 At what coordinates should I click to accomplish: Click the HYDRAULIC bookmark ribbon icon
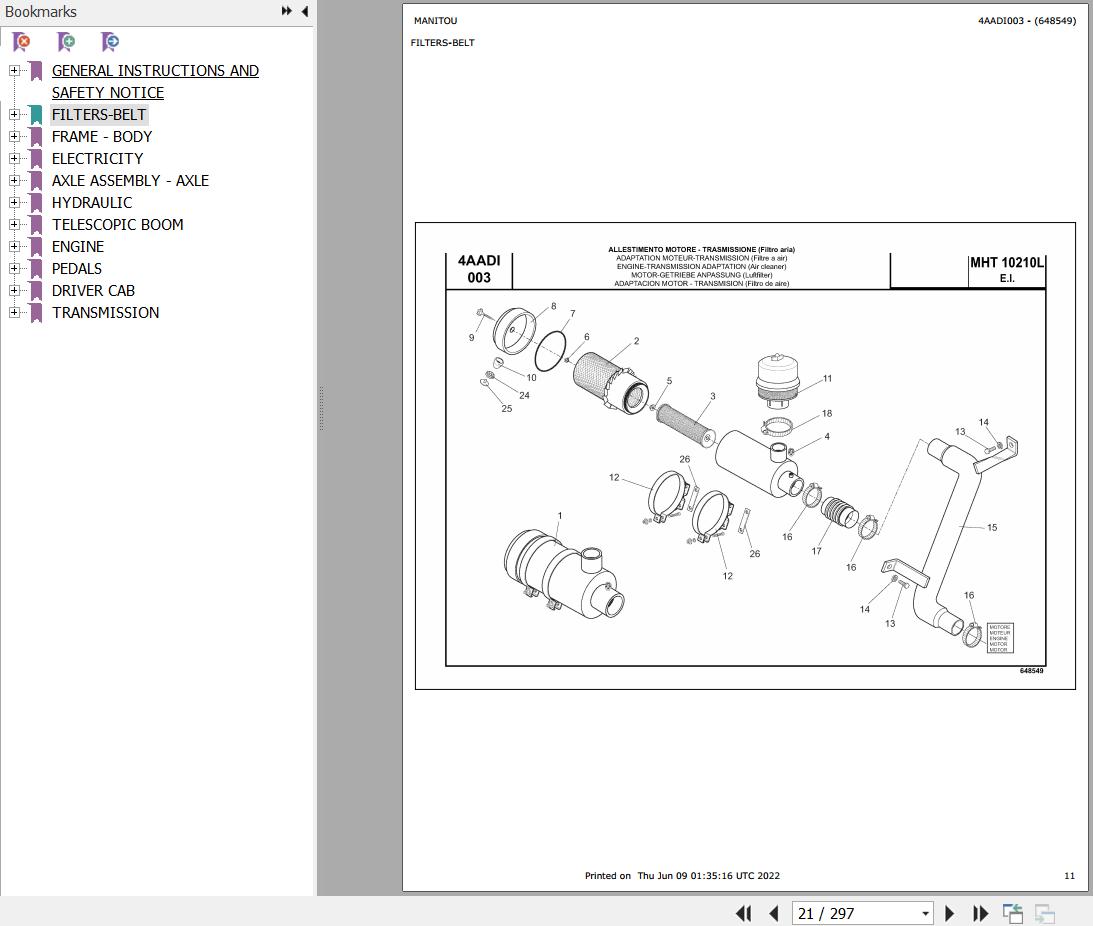(x=36, y=202)
